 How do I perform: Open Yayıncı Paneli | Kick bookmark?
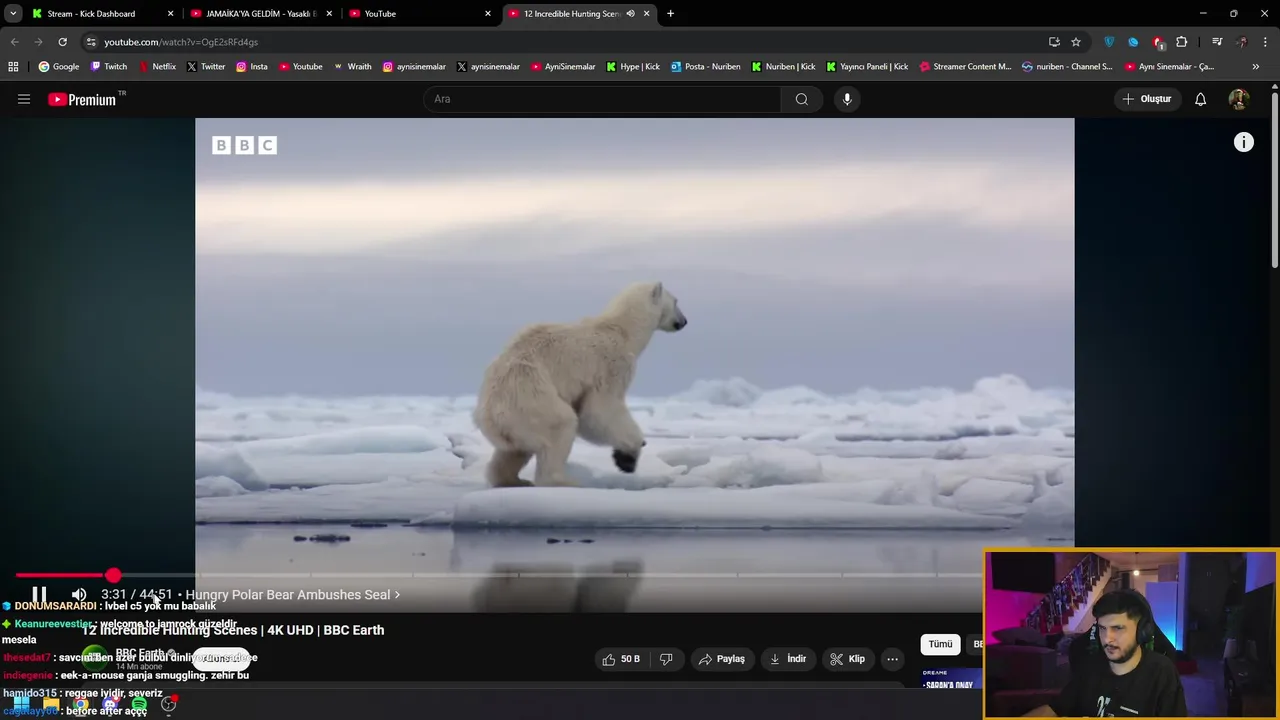(867, 66)
